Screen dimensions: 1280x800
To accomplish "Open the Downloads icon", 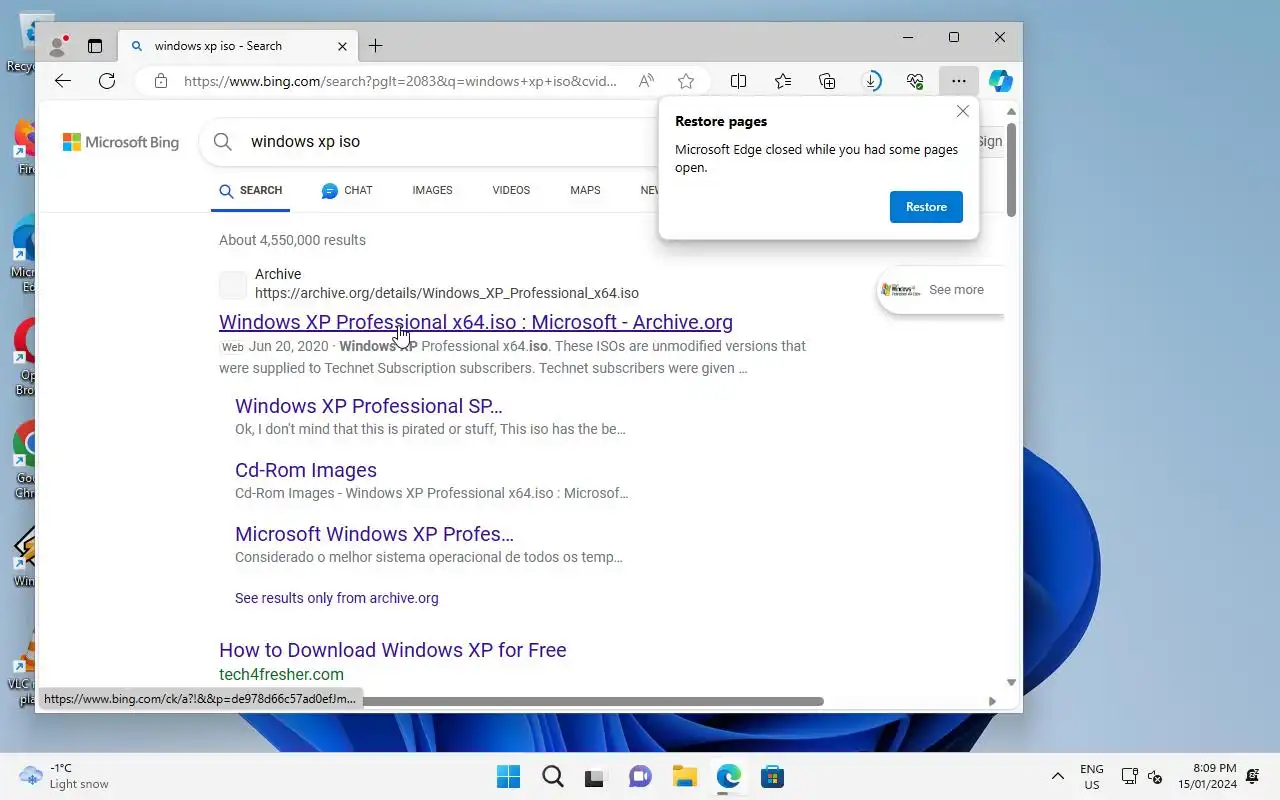I will pos(872,81).
